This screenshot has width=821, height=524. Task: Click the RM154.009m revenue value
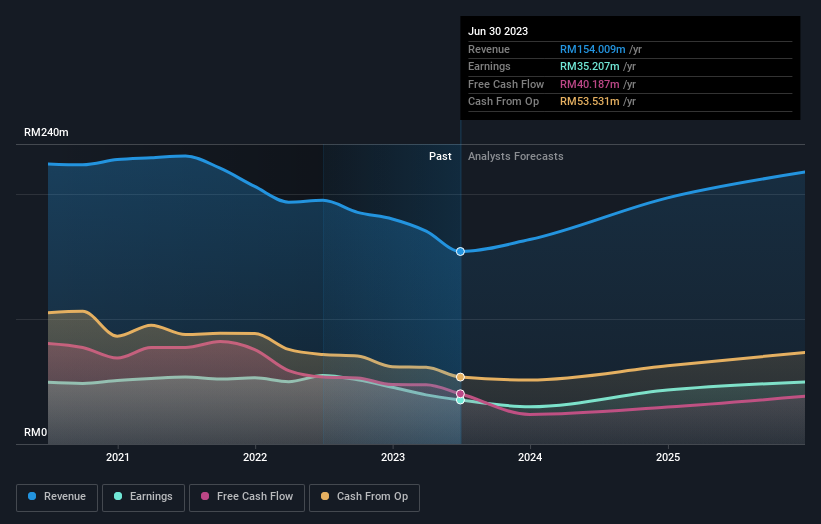click(593, 49)
